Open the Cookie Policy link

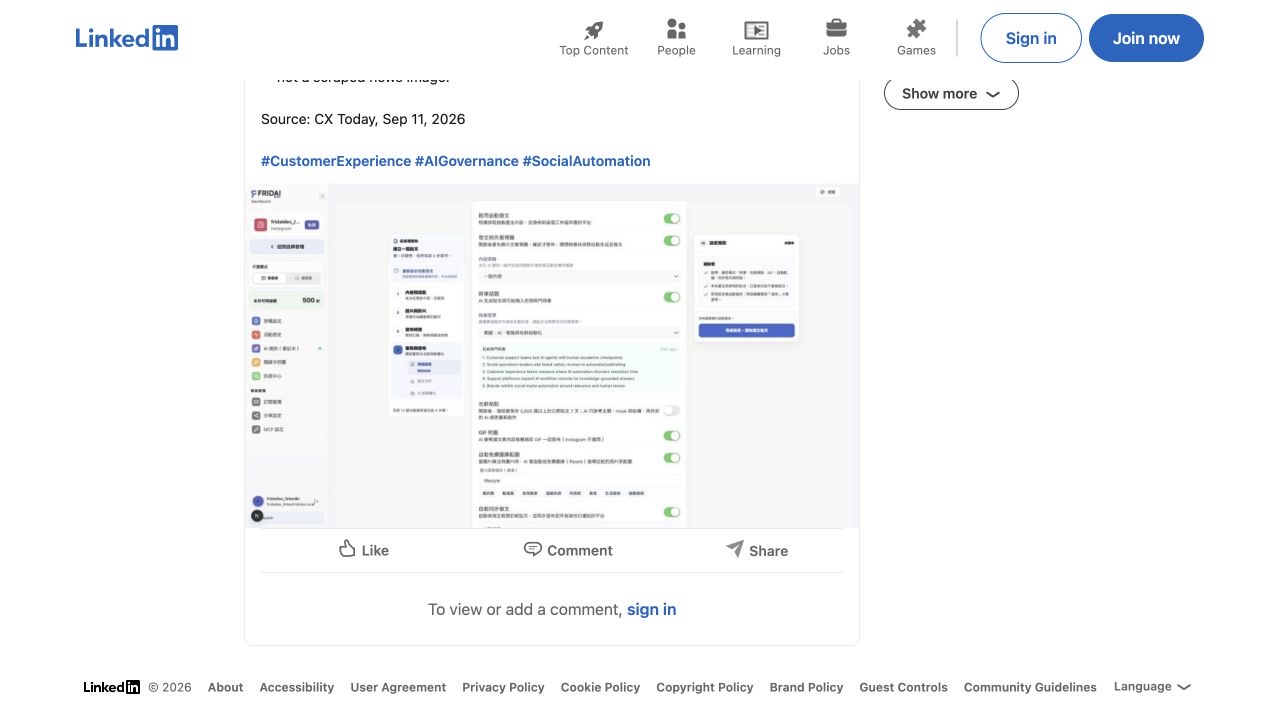click(x=600, y=687)
